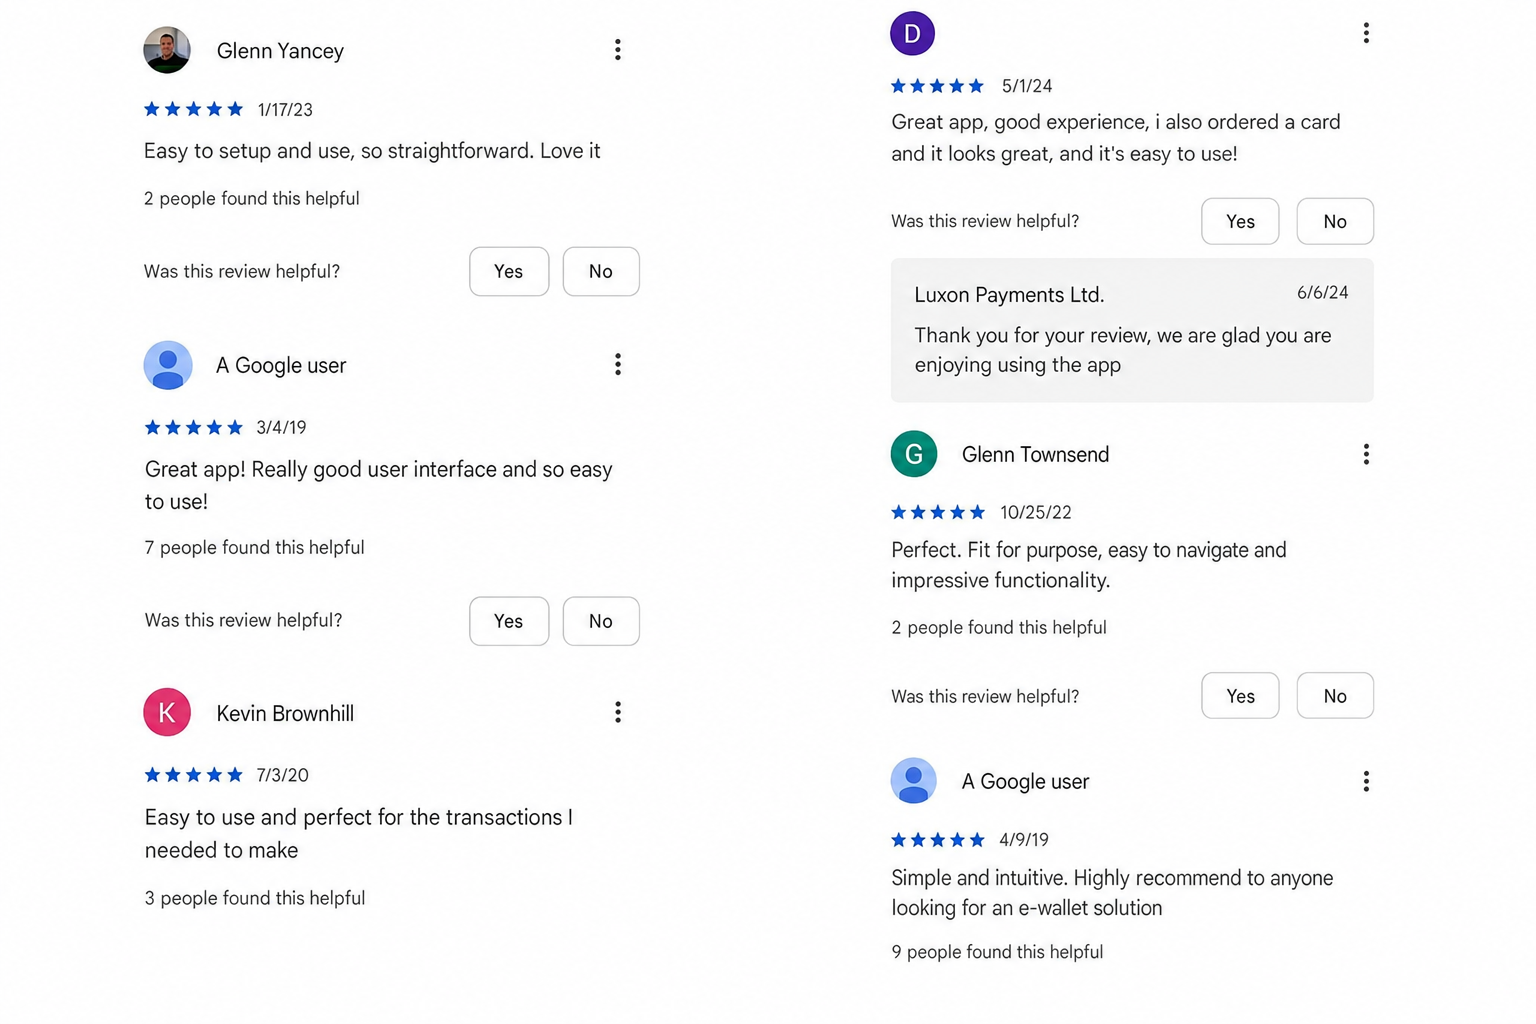Open options menu for the 4/9/19 Google user review

tap(1365, 781)
